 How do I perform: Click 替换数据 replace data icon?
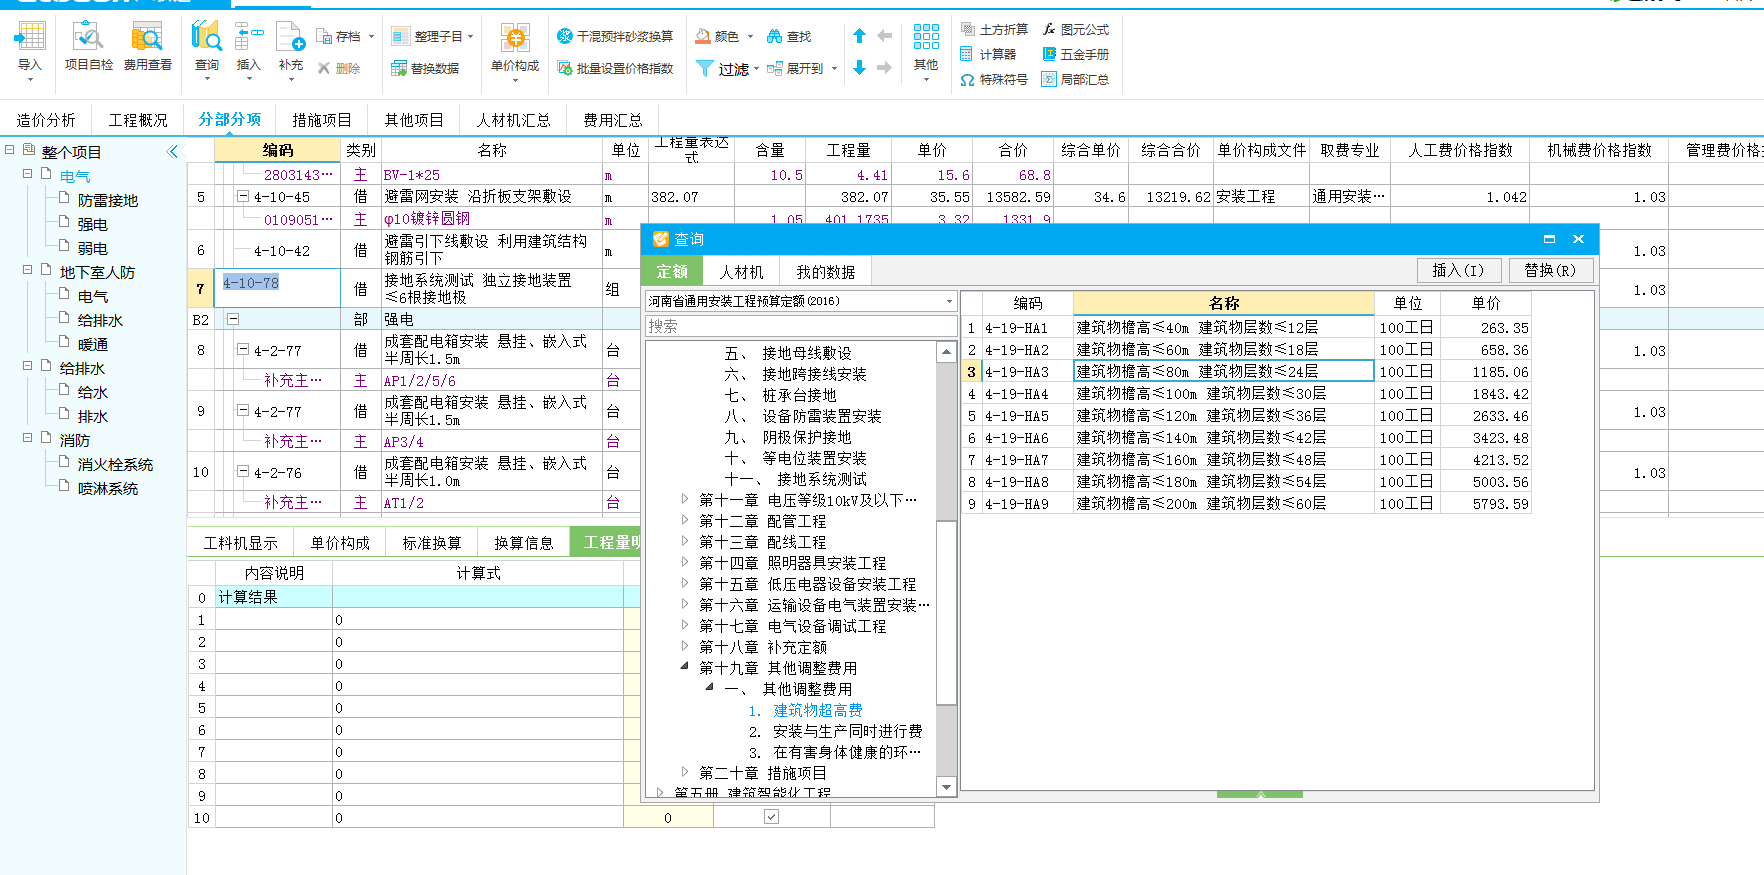tap(400, 68)
